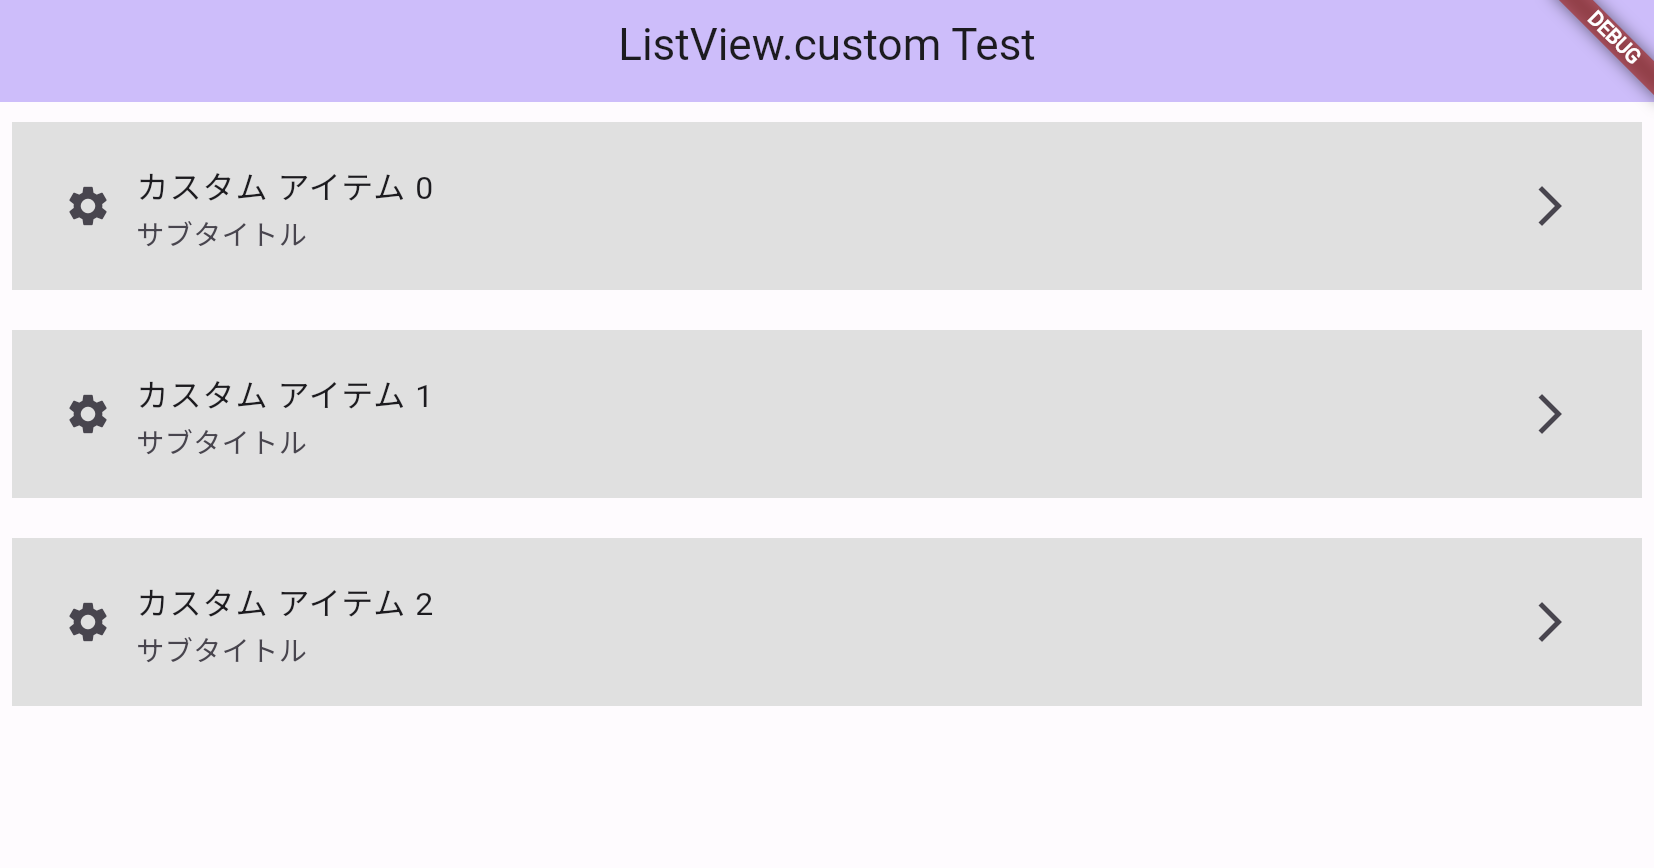Click the gear icon for カスタム アイテム 1
Viewport: 1654px width, 868px height.
click(x=88, y=414)
